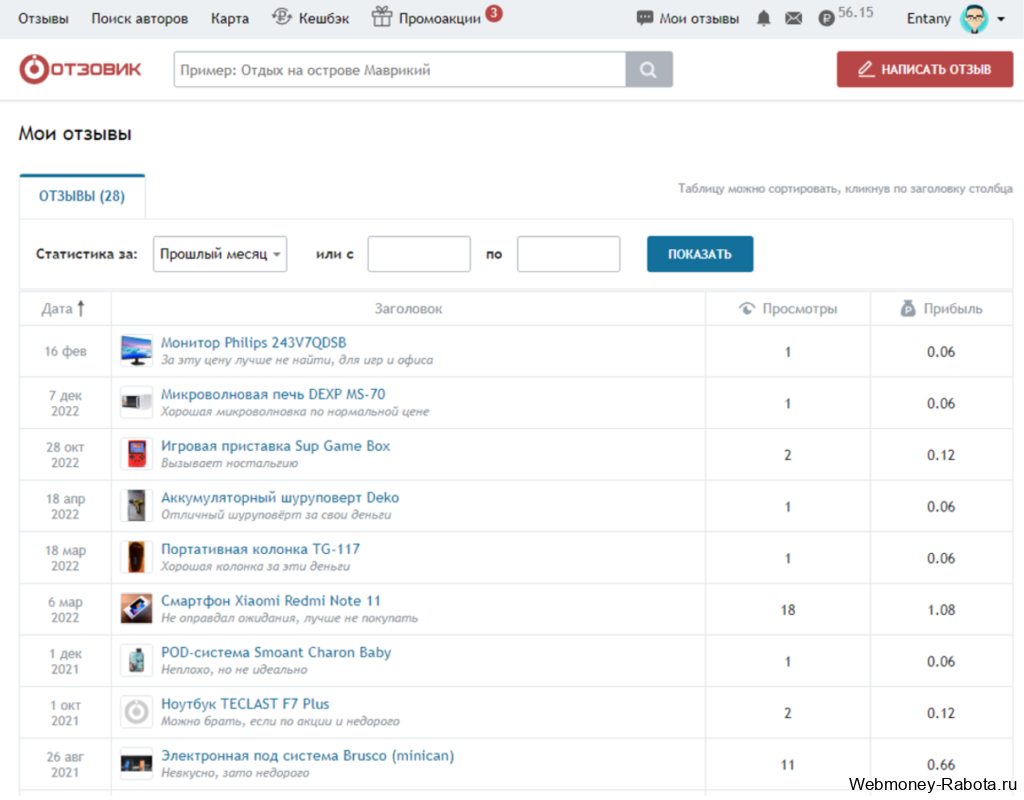
Task: Open the Smoant Charon Baby thumbnail
Action: (x=136, y=660)
